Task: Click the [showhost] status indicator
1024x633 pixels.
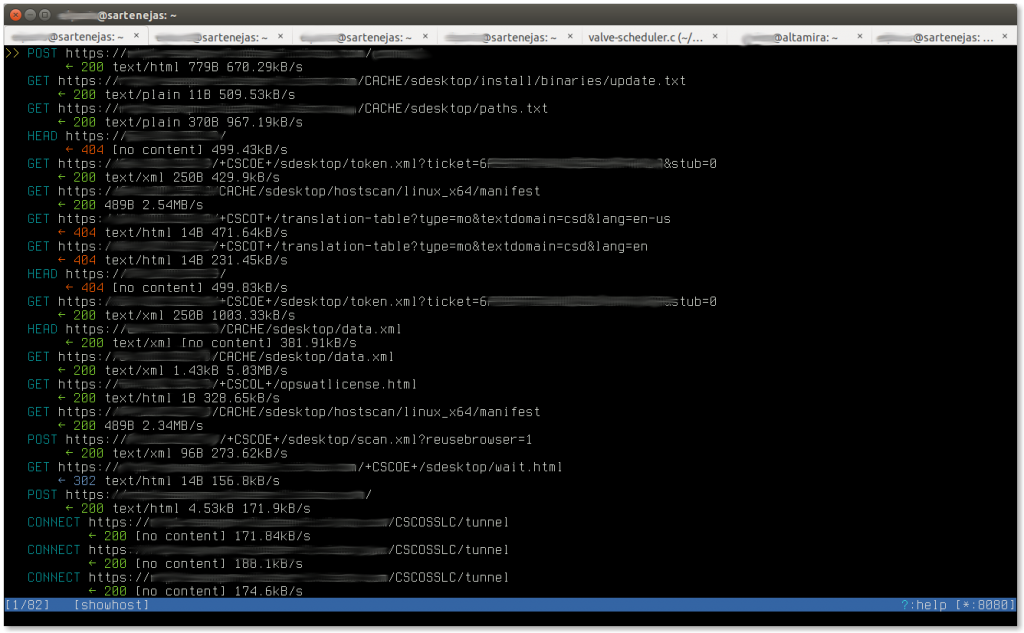Action: (x=111, y=605)
